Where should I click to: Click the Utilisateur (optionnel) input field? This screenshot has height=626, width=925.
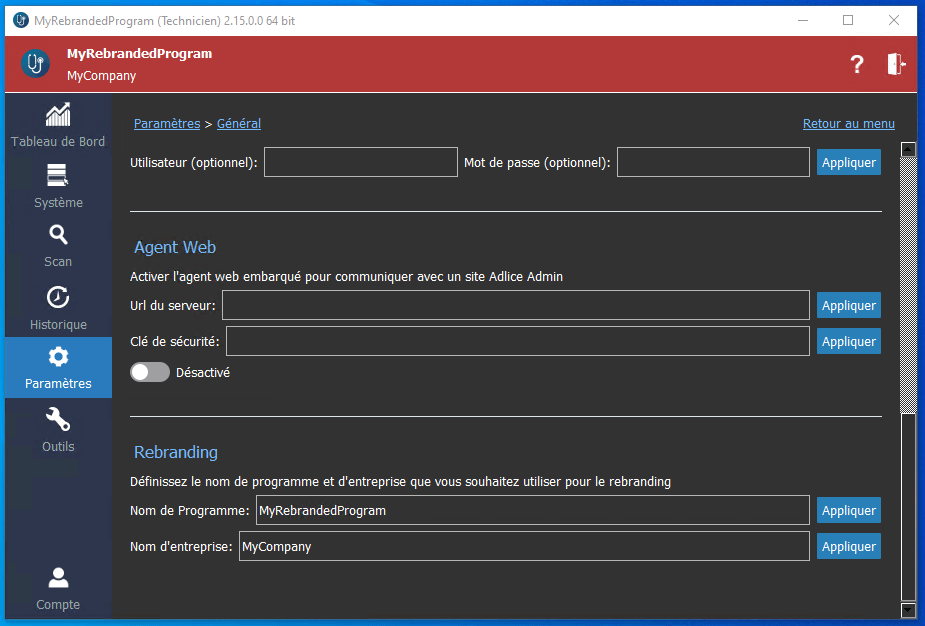click(360, 162)
